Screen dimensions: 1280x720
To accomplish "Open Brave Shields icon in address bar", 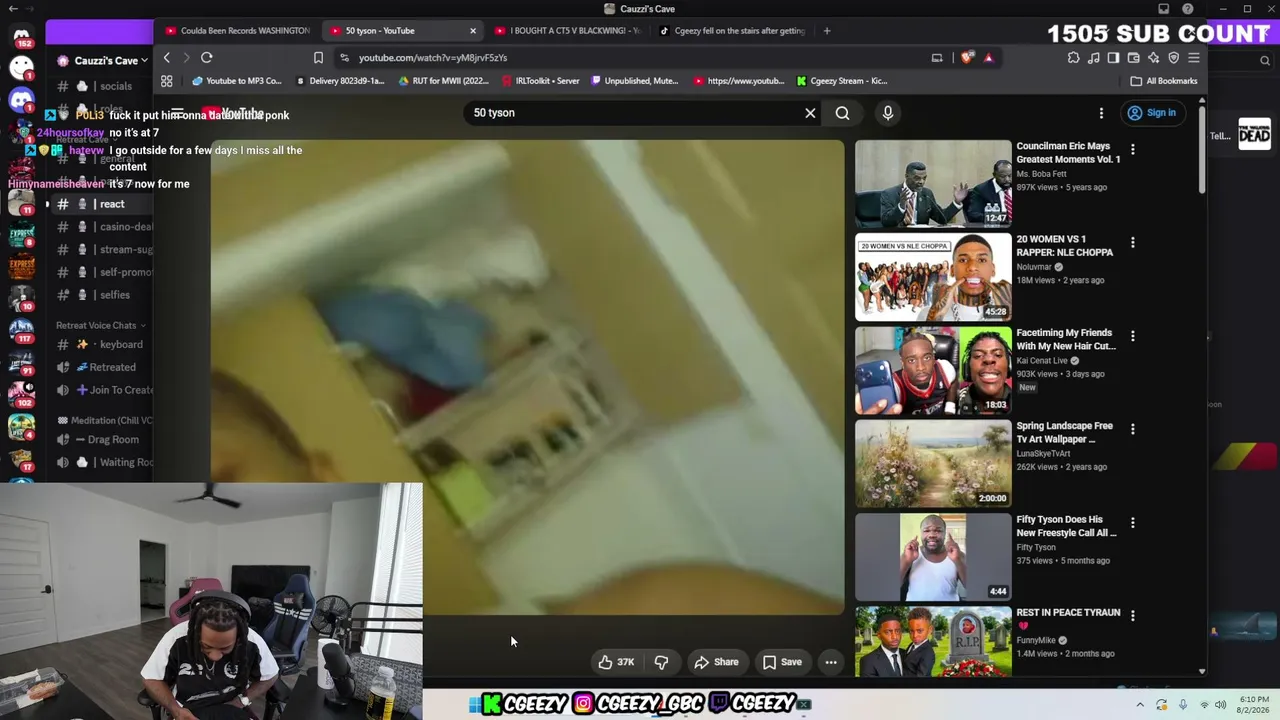I will point(966,58).
